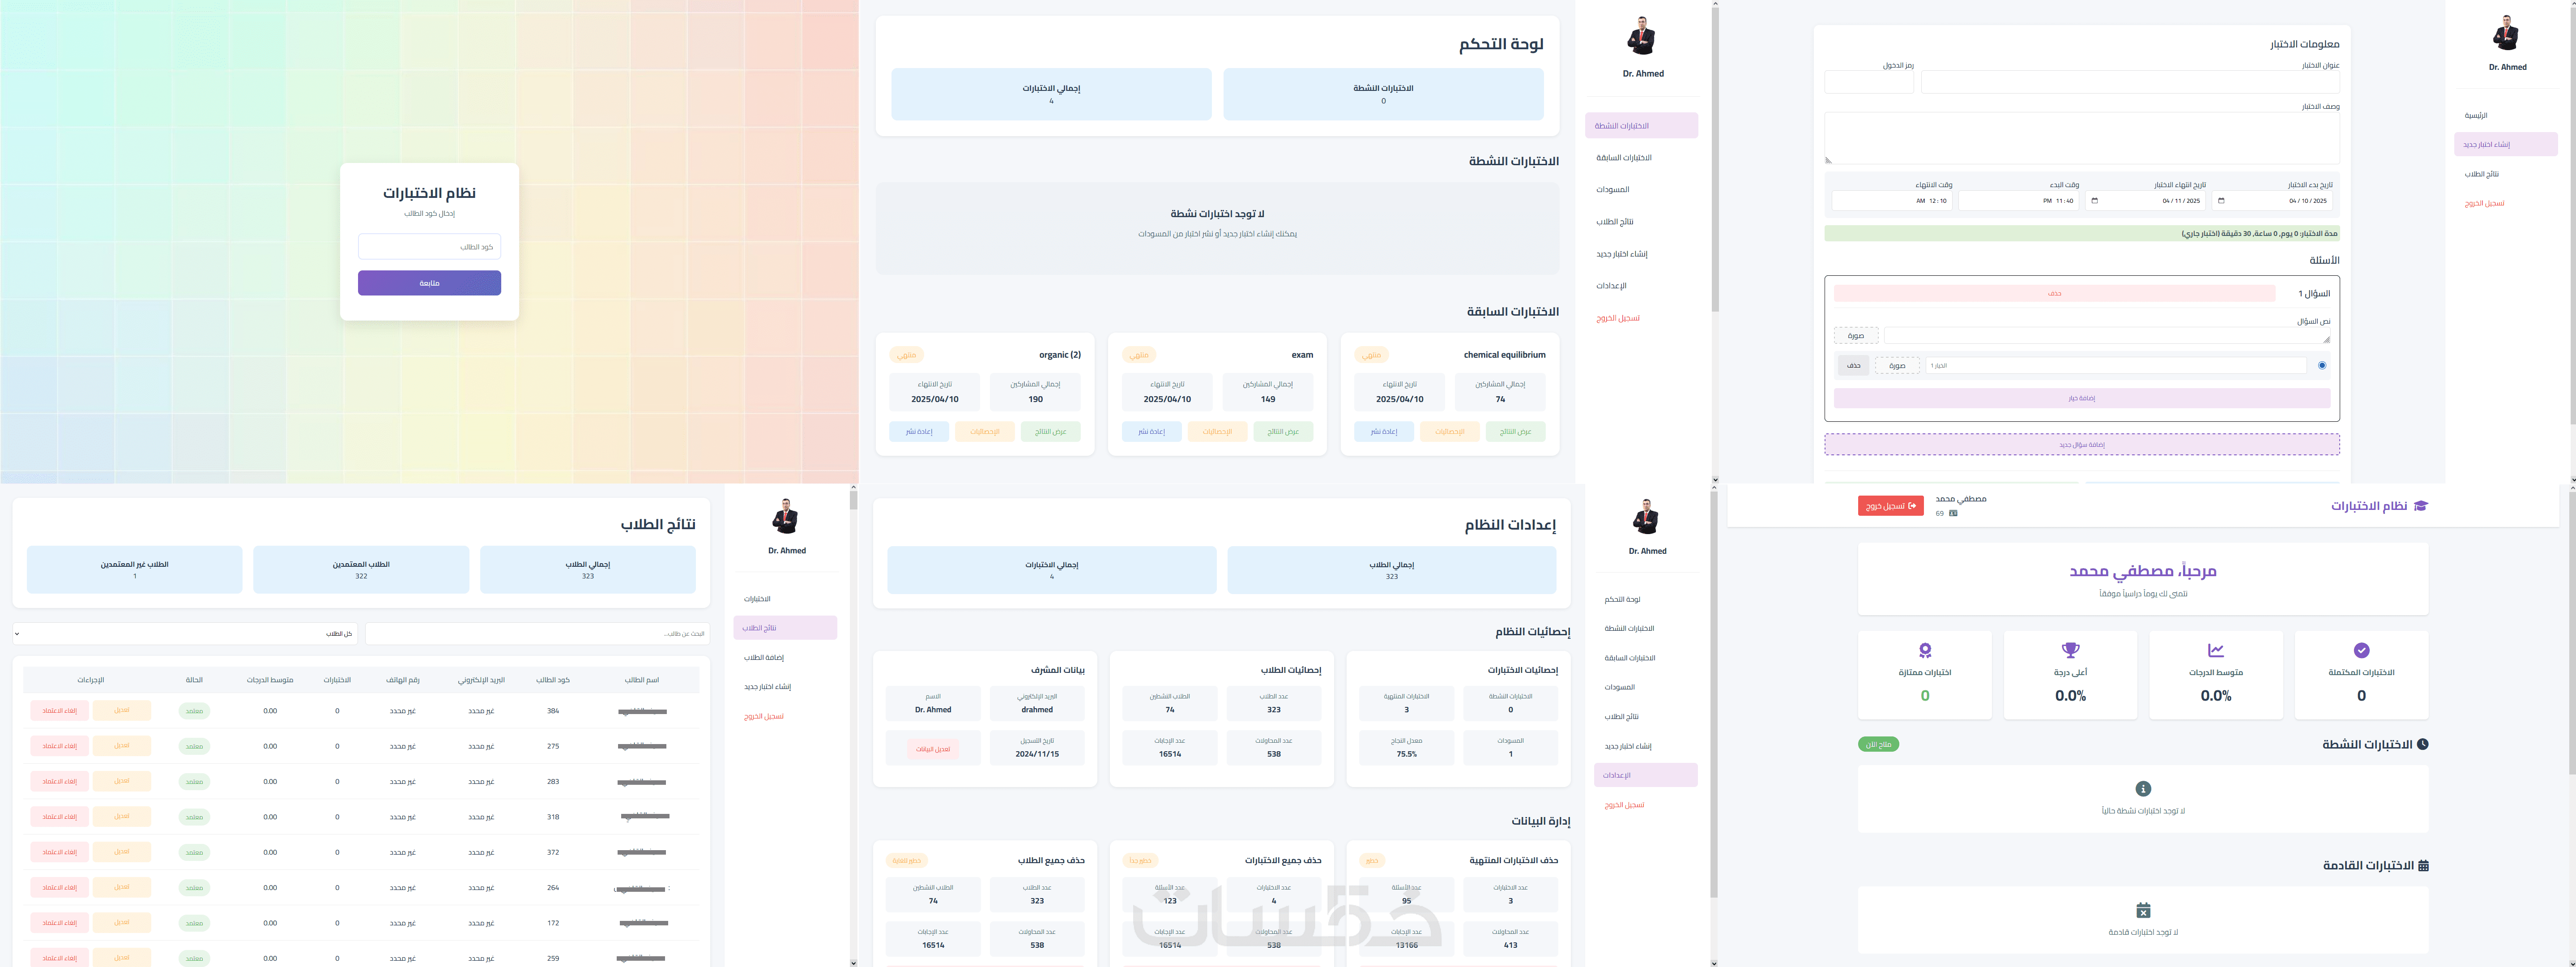Click the red 'تعديل البيانات' button in supervisor data

tap(933, 749)
